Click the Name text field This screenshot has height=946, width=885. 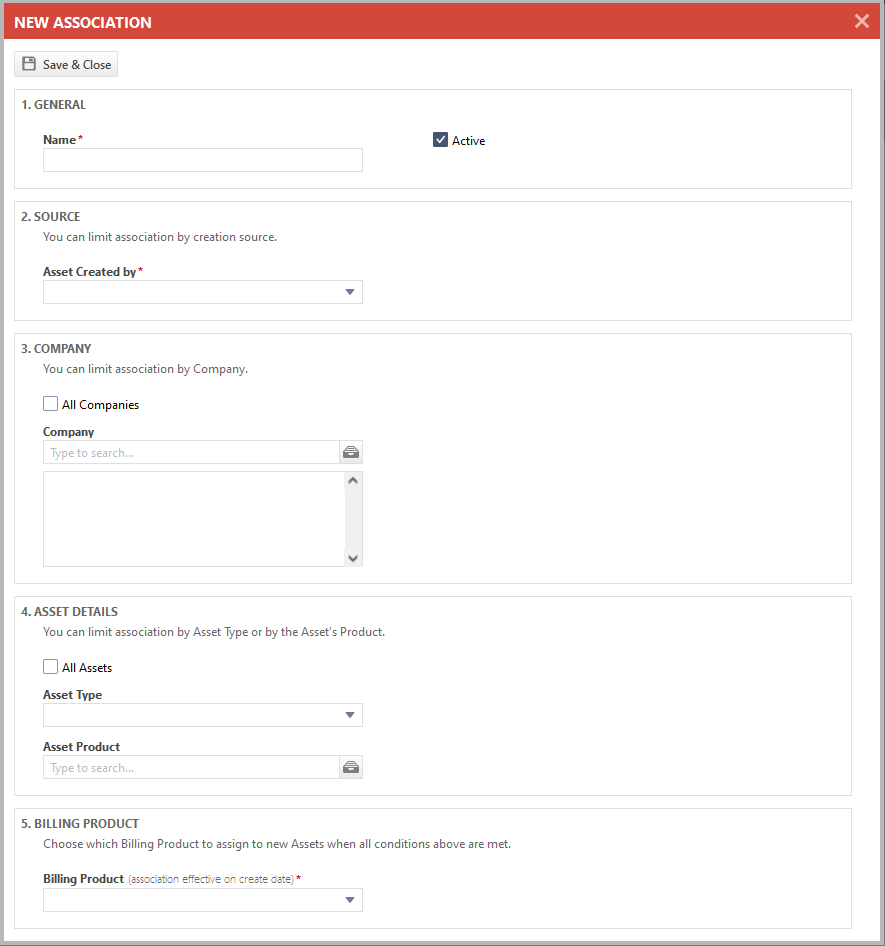(202, 160)
